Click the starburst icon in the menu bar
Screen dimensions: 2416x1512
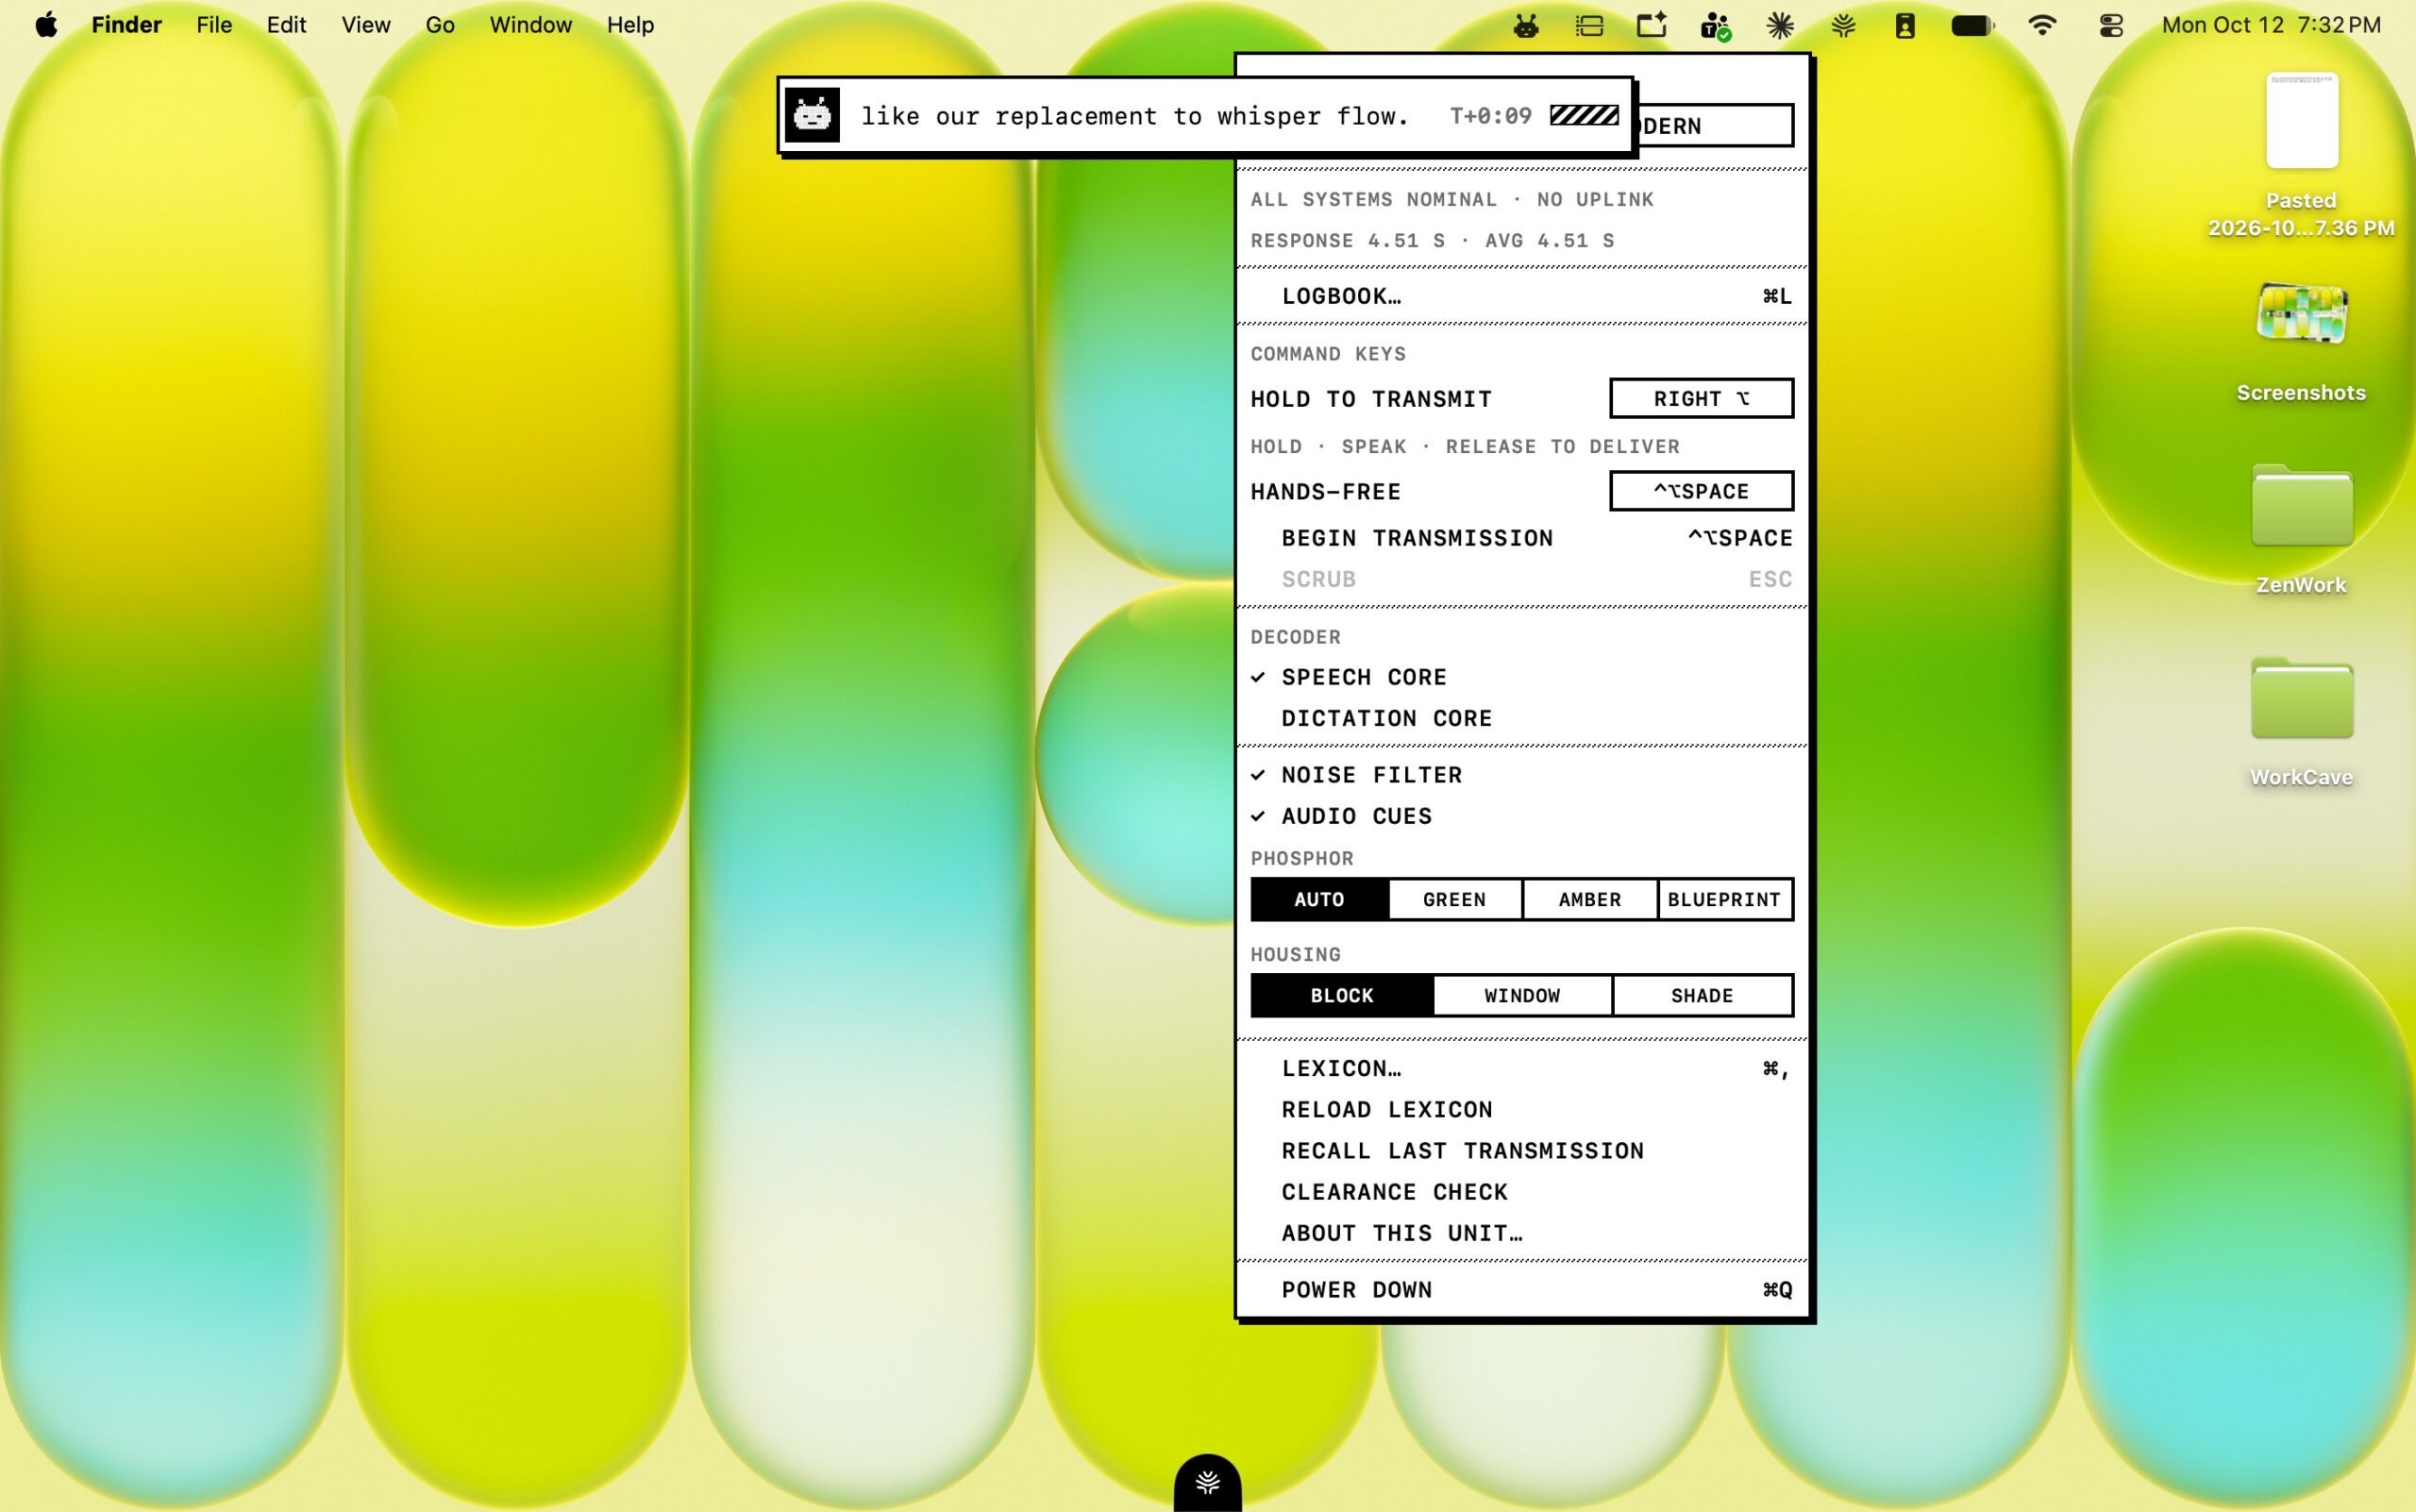(x=1780, y=25)
